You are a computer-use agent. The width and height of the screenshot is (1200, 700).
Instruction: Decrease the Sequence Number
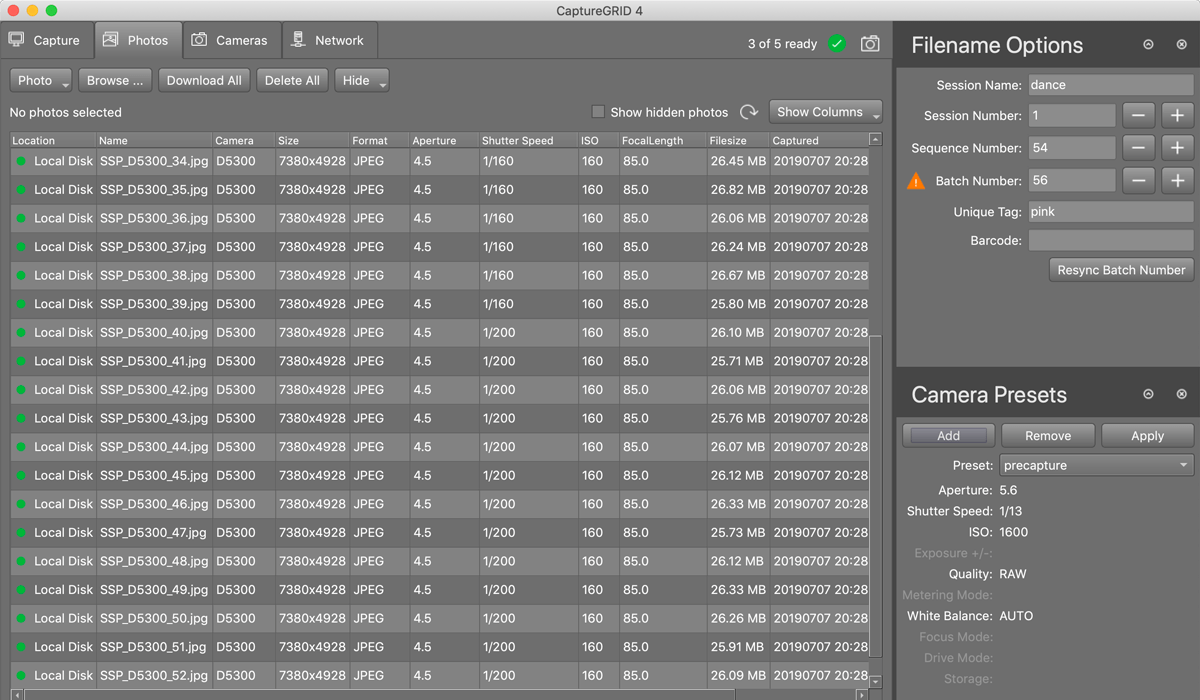coord(1139,148)
